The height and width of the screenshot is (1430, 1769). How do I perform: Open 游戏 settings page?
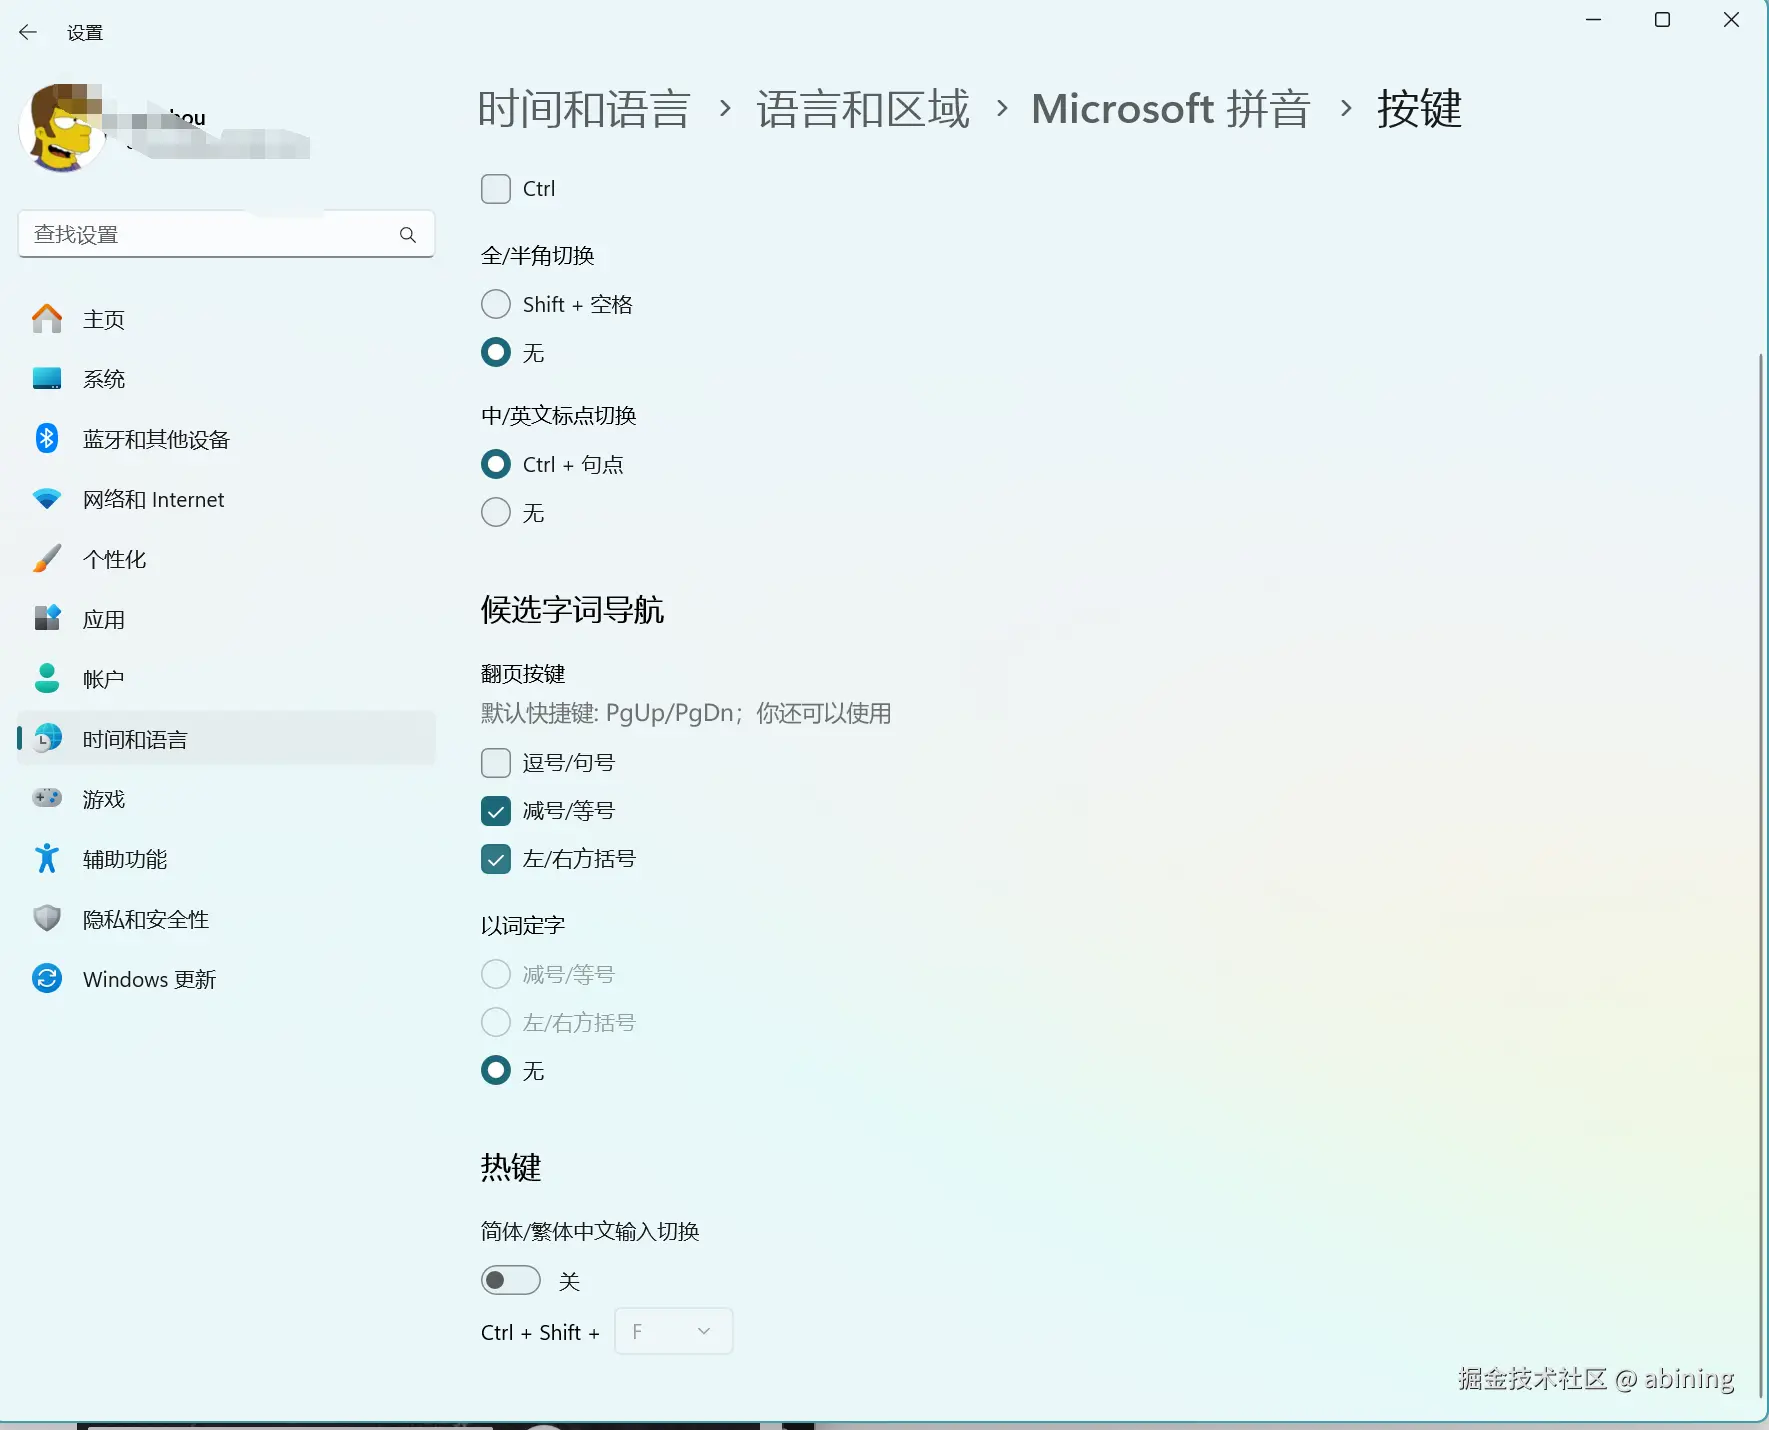point(226,799)
